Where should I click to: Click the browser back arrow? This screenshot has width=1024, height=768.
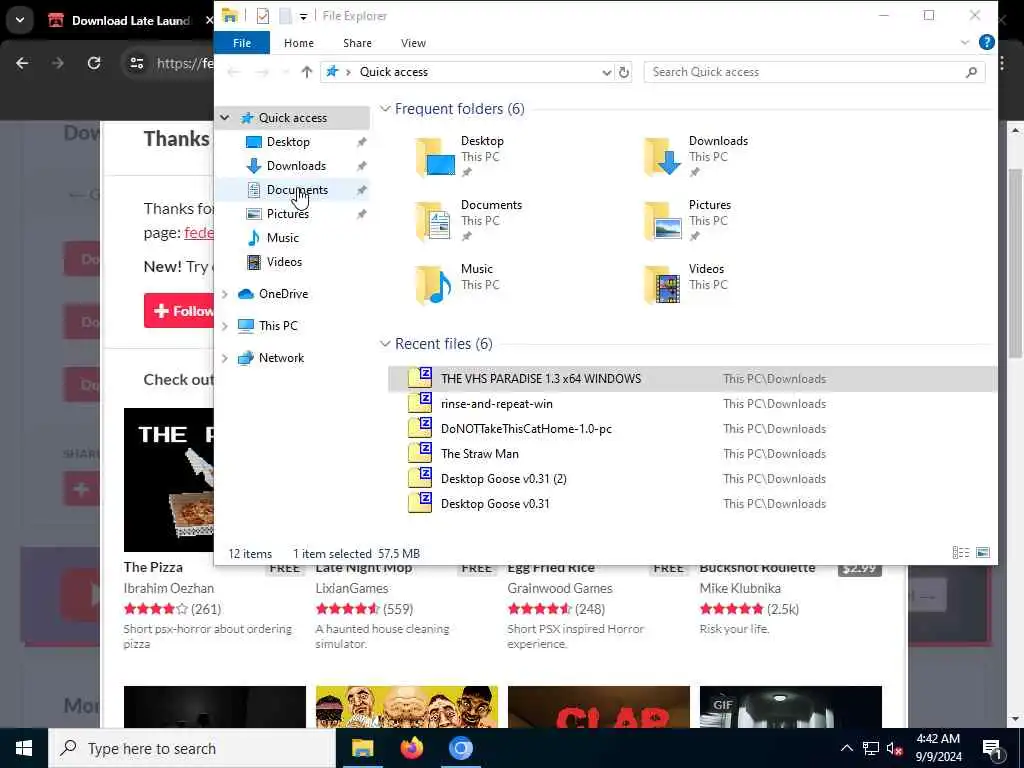pos(22,63)
